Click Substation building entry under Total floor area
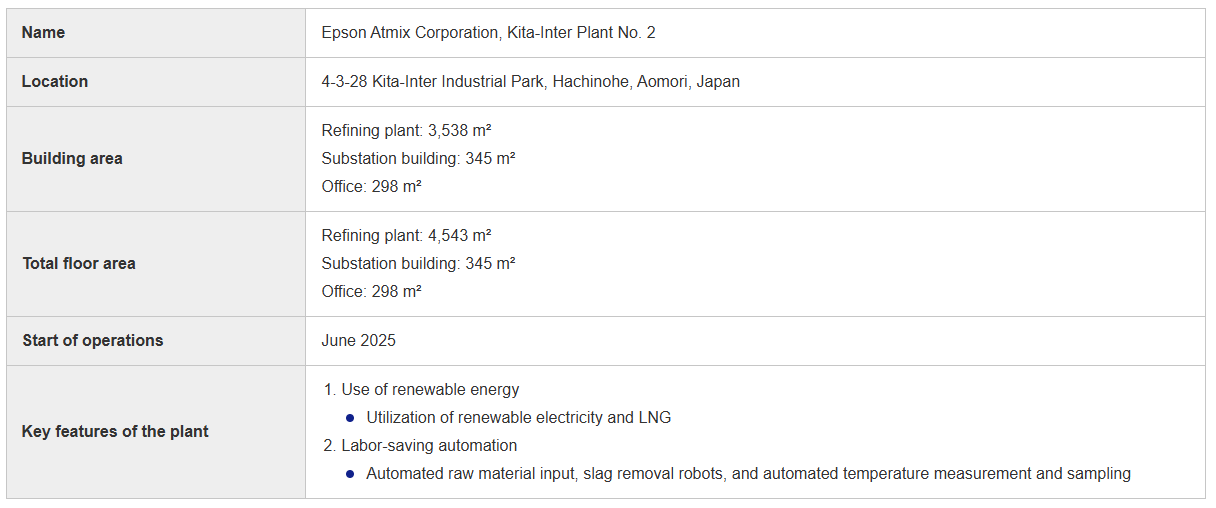 click(x=418, y=264)
